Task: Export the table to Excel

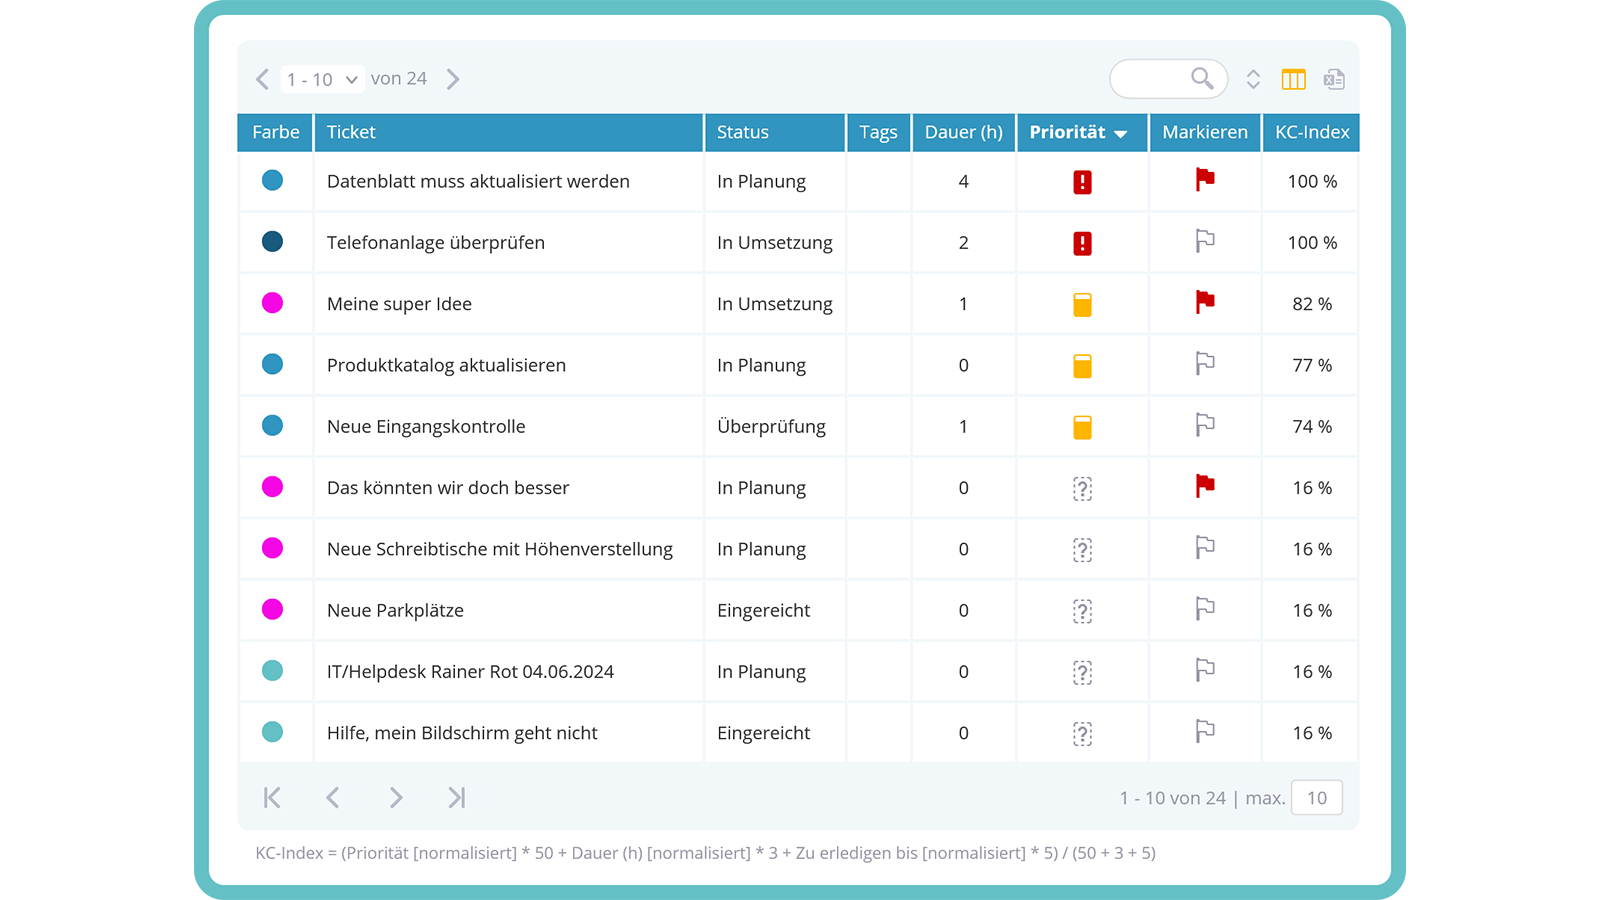Action: coord(1334,79)
